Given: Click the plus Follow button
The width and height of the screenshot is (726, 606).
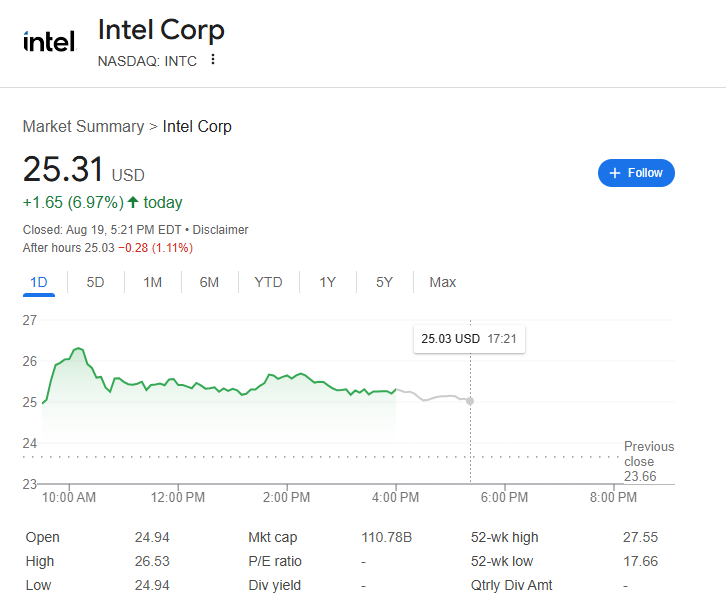Looking at the screenshot, I should tap(636, 173).
